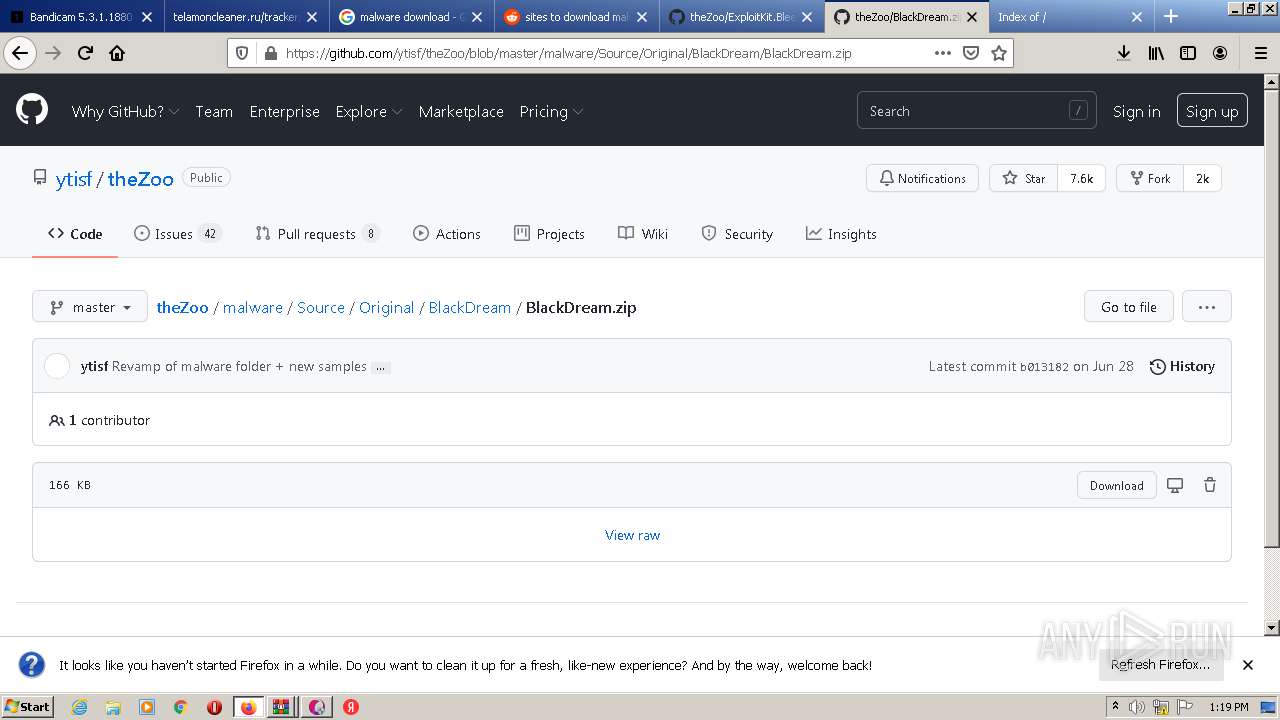The image size is (1280, 720).
Task: Show hidden system tray icons
Action: click(x=1116, y=707)
